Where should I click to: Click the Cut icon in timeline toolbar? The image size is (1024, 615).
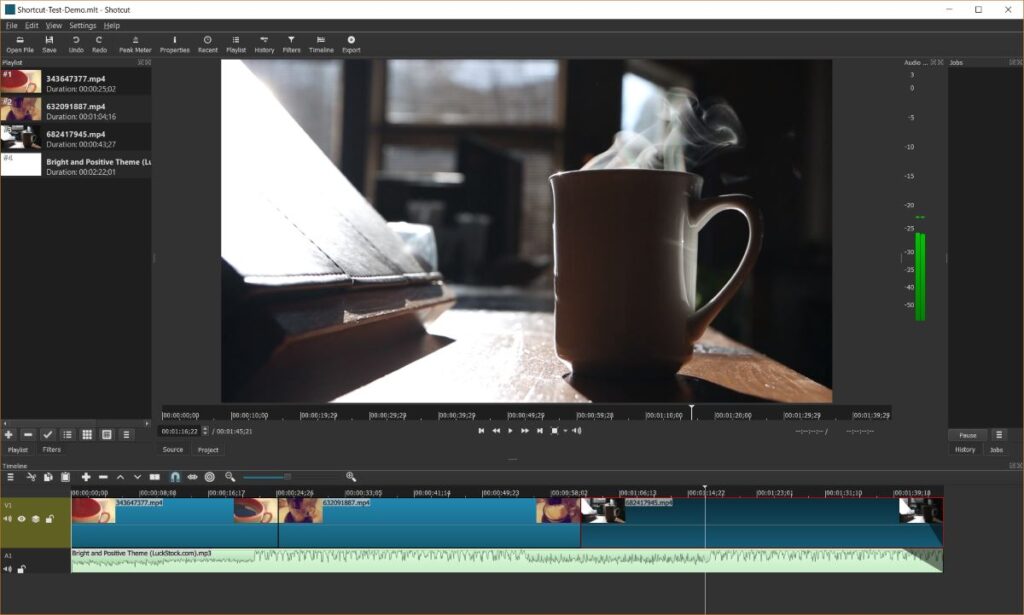point(31,477)
